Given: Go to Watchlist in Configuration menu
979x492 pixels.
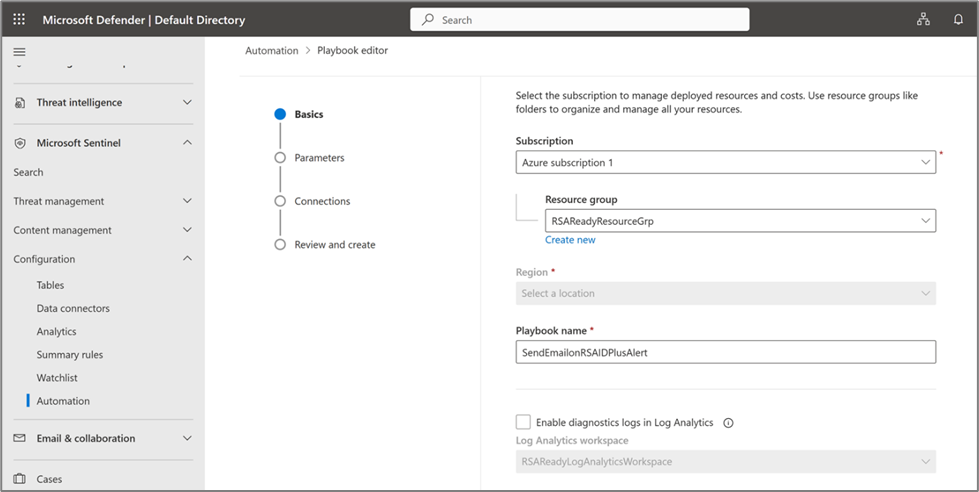Looking at the screenshot, I should click(57, 378).
